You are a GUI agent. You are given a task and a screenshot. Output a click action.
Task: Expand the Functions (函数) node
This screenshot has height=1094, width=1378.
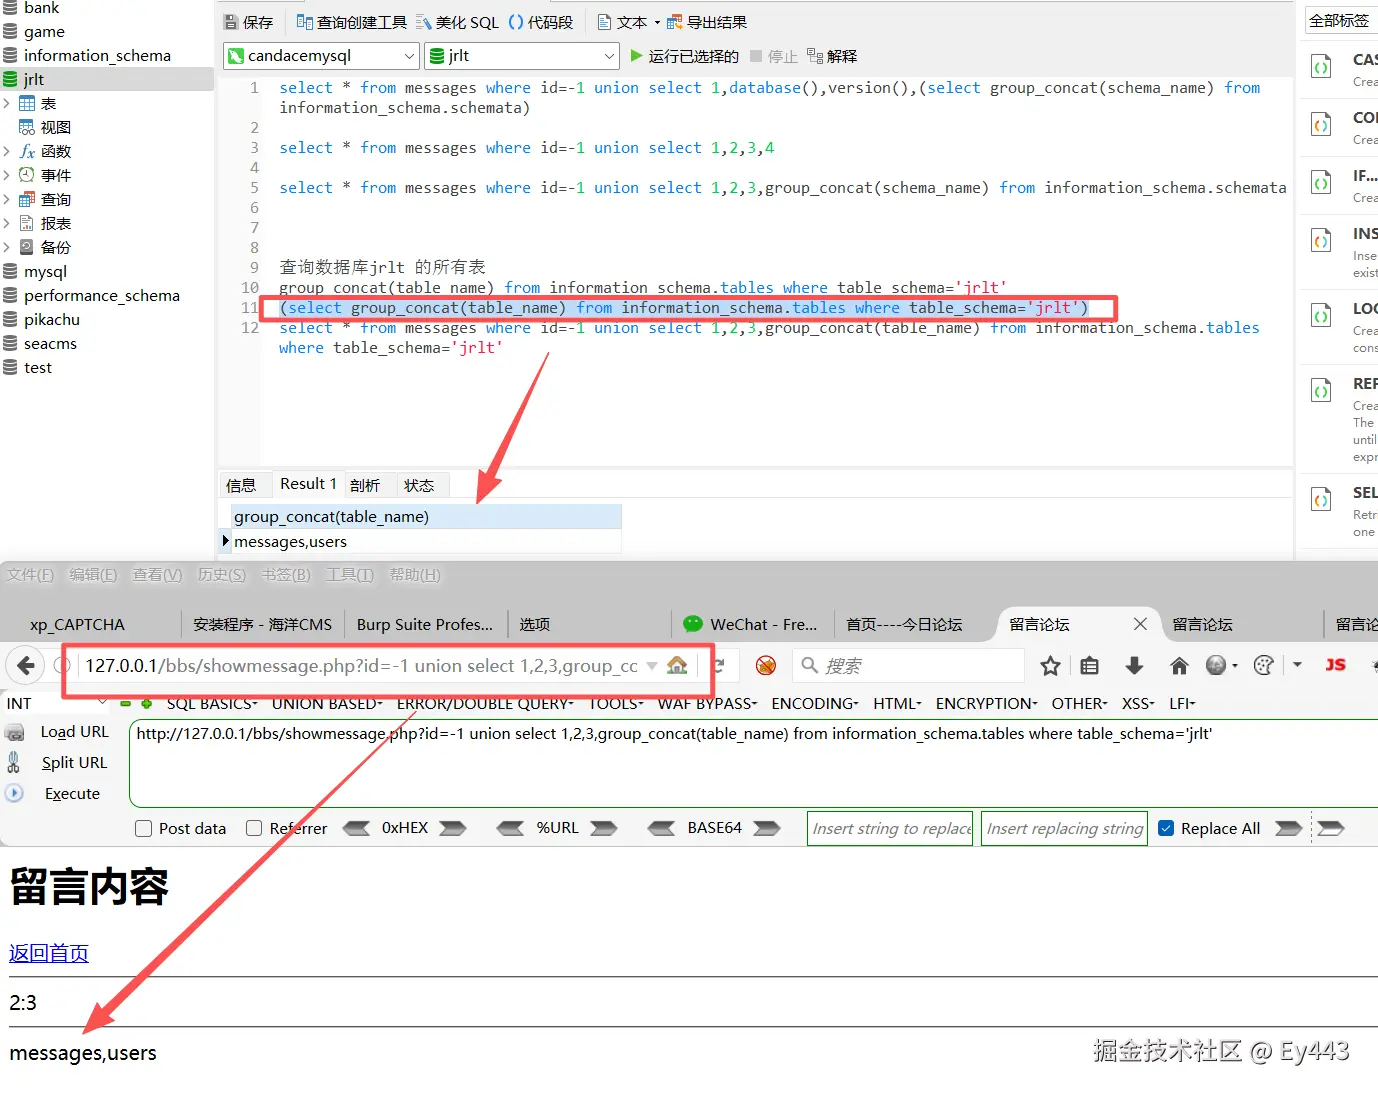point(7,151)
